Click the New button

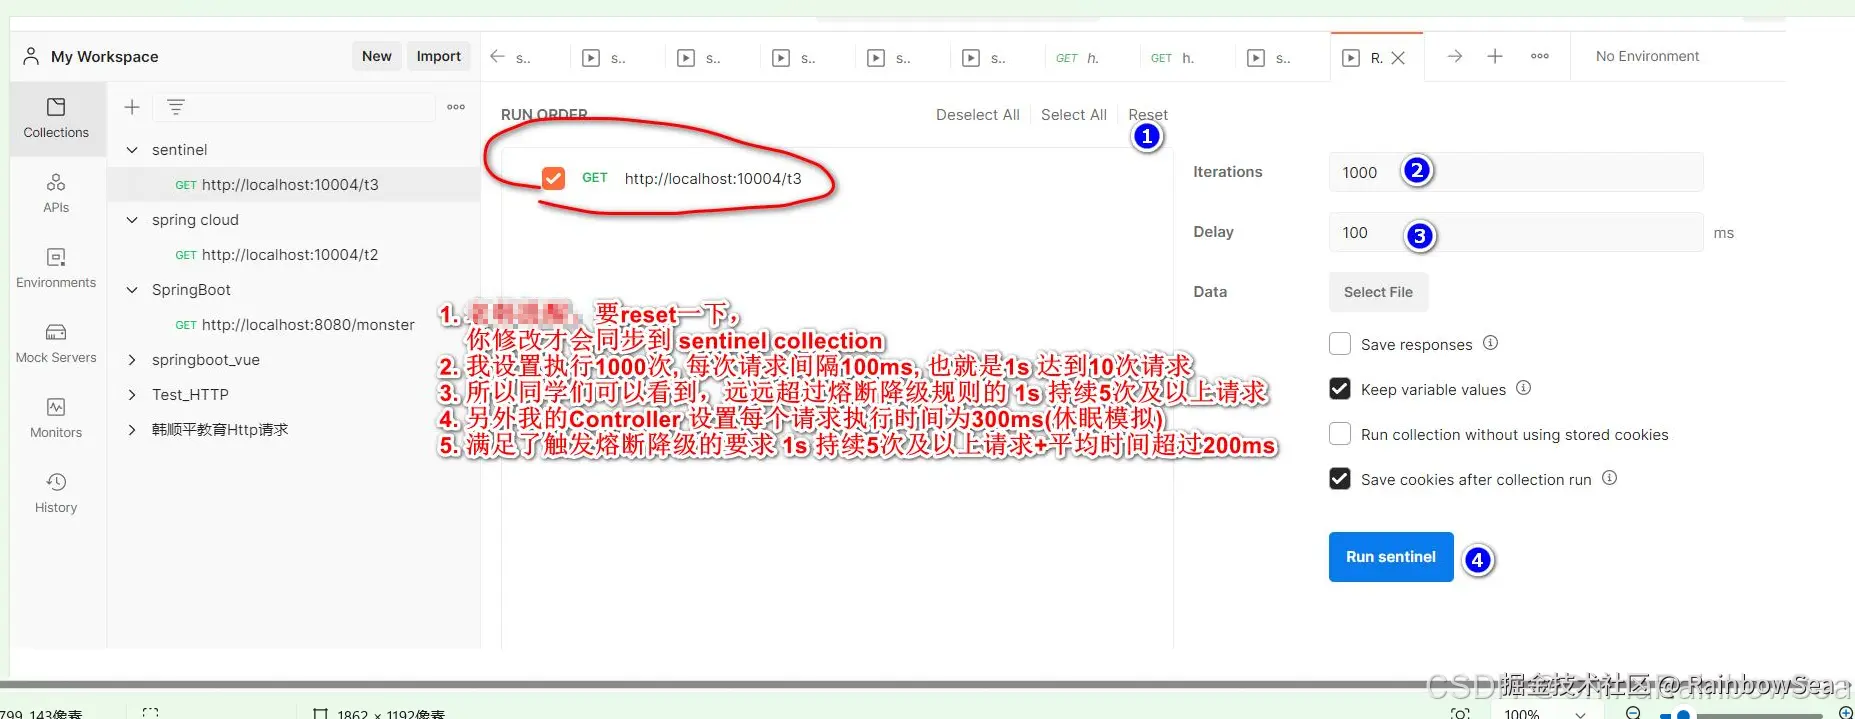coord(376,56)
